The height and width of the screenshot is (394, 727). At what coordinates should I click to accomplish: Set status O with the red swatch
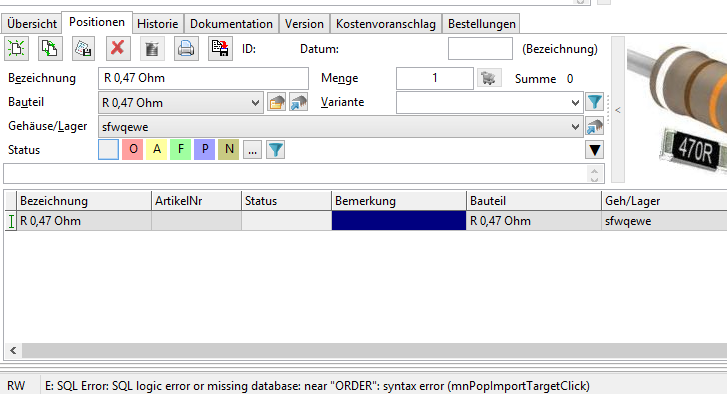(x=133, y=150)
